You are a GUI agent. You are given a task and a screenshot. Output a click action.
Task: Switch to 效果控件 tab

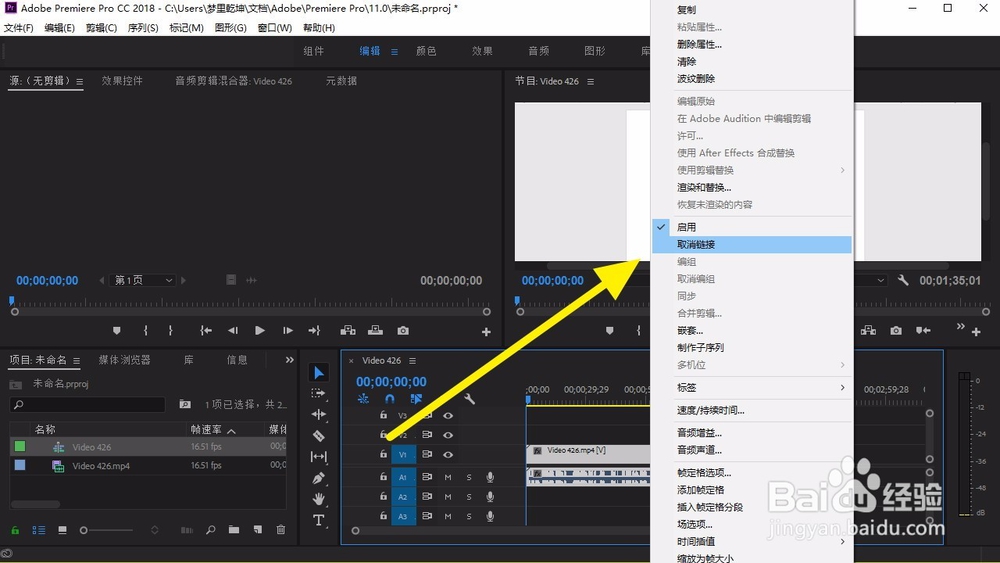coord(122,81)
